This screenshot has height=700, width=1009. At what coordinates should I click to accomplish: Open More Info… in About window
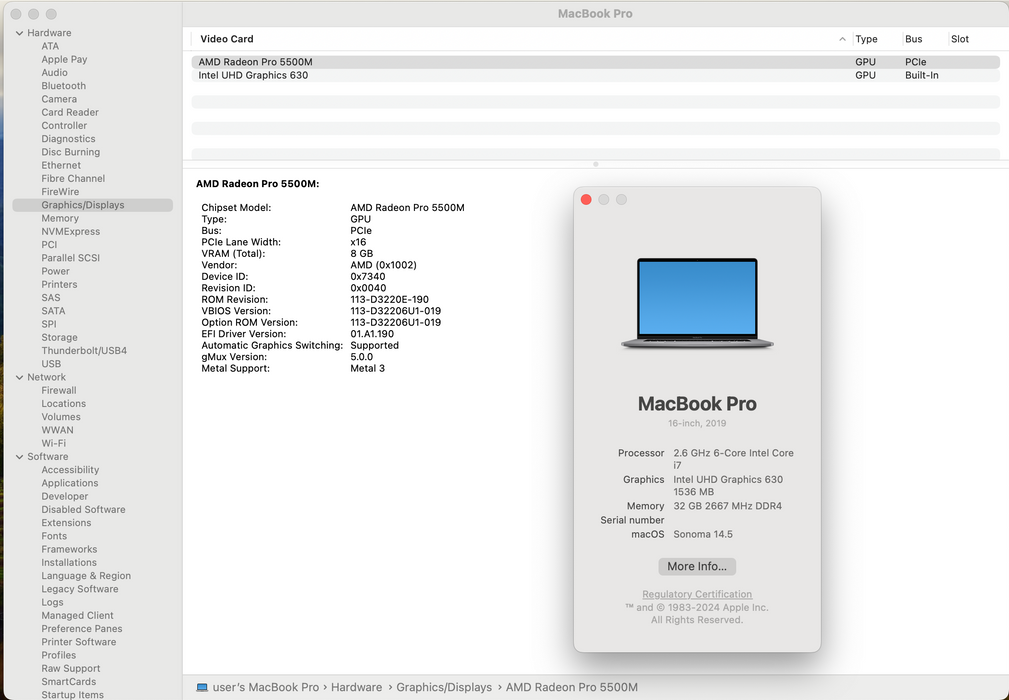click(697, 566)
